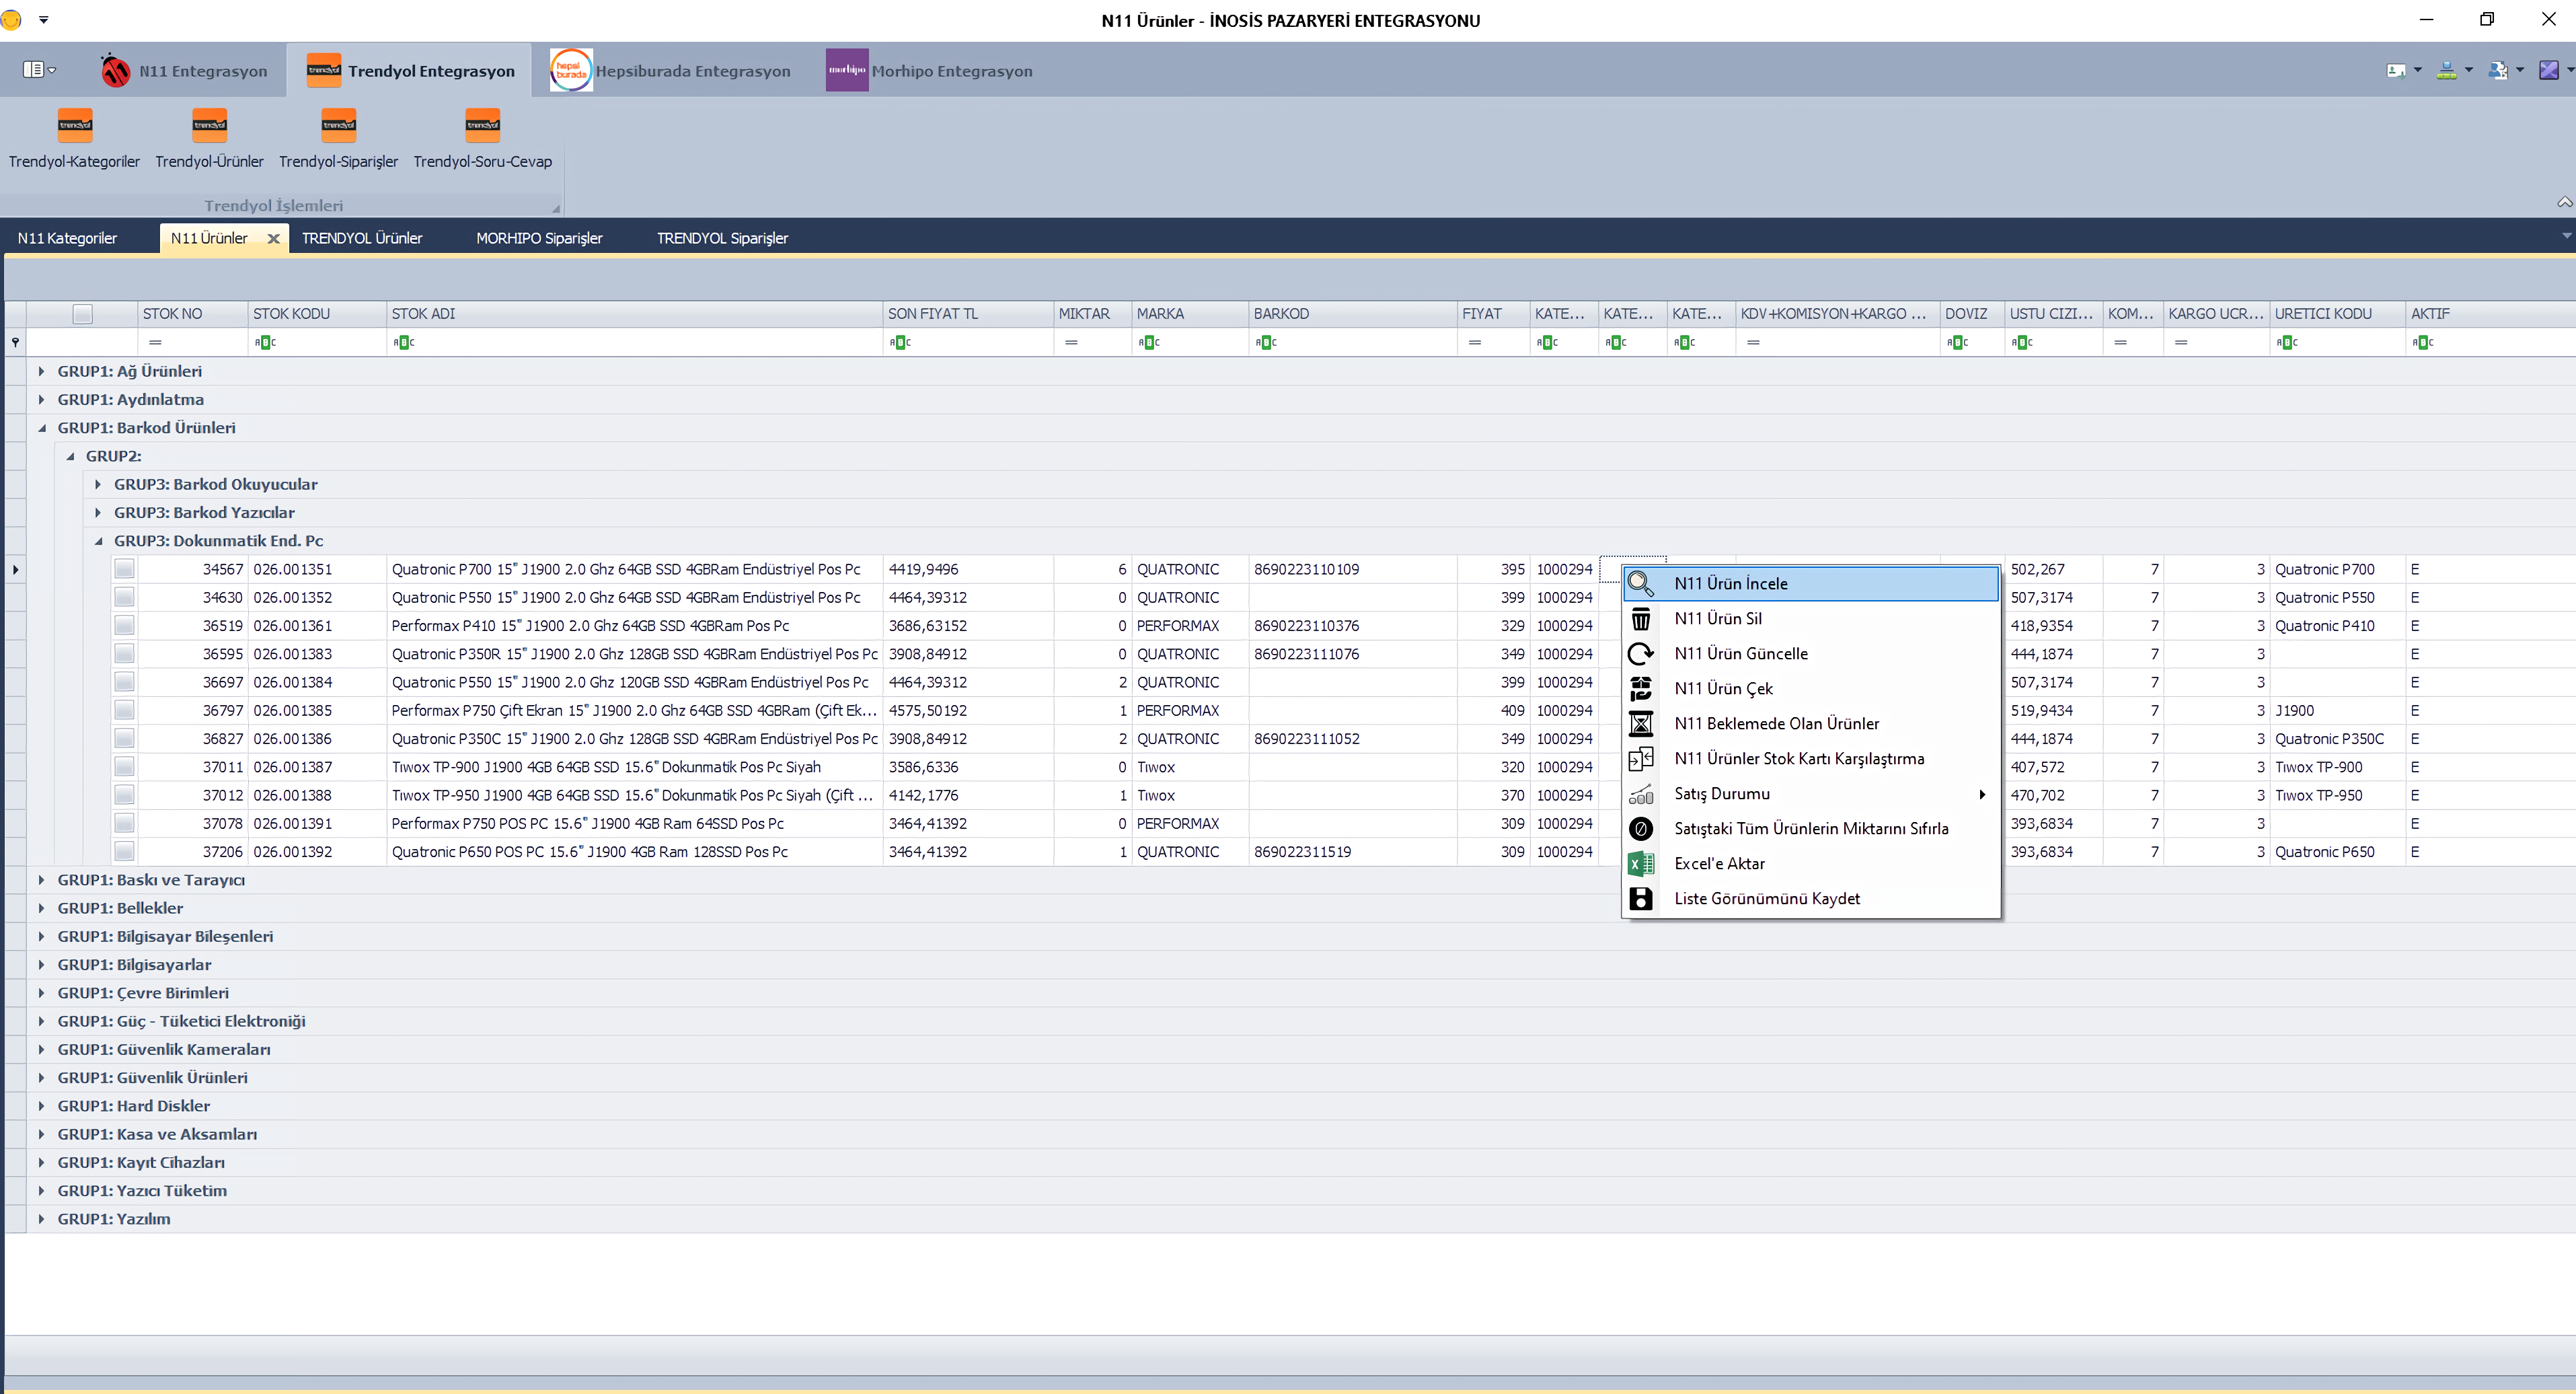Collapse GRUP3: Dokunmatik End. Pc
The height and width of the screenshot is (1394, 2576).
click(x=98, y=541)
